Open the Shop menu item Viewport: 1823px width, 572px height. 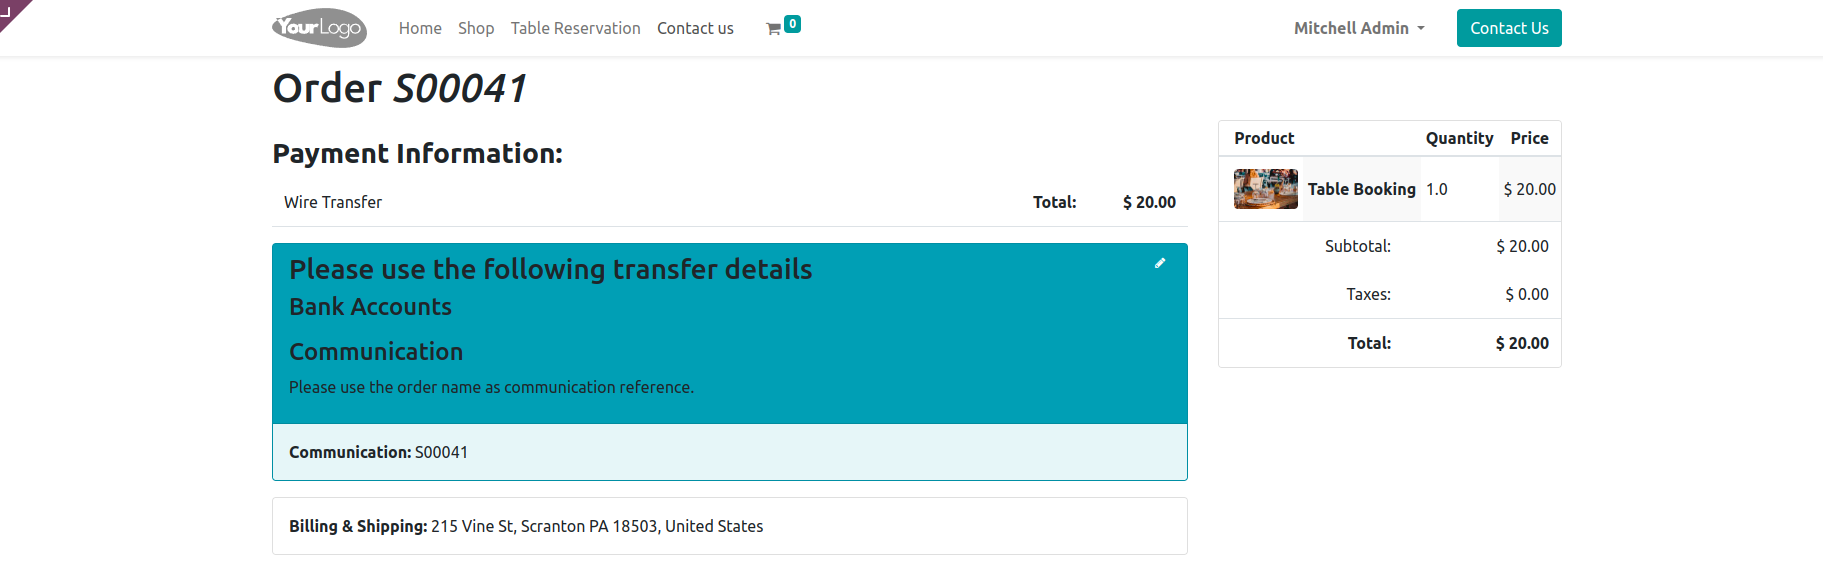coord(476,28)
